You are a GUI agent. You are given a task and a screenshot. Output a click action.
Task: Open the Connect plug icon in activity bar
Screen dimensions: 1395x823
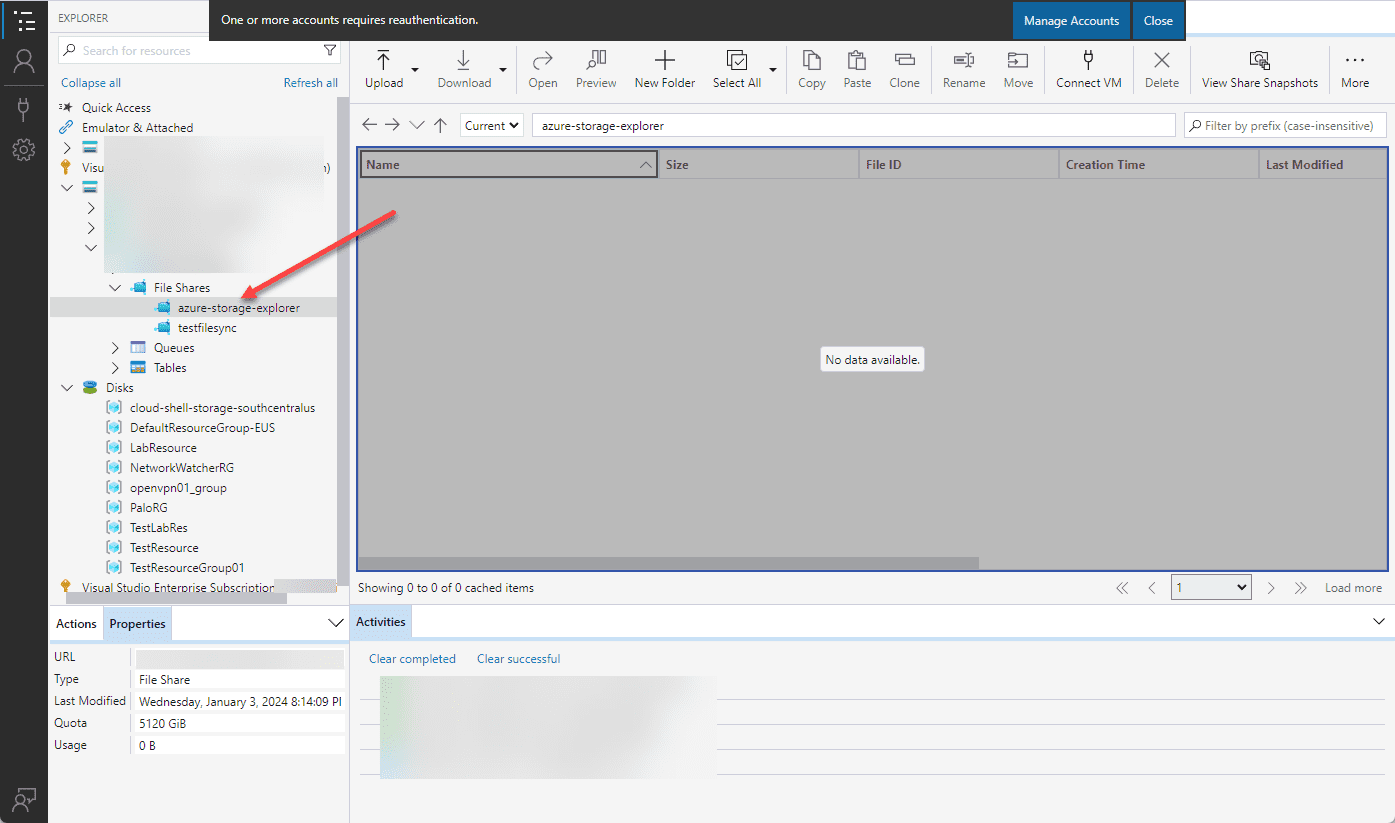(x=24, y=108)
